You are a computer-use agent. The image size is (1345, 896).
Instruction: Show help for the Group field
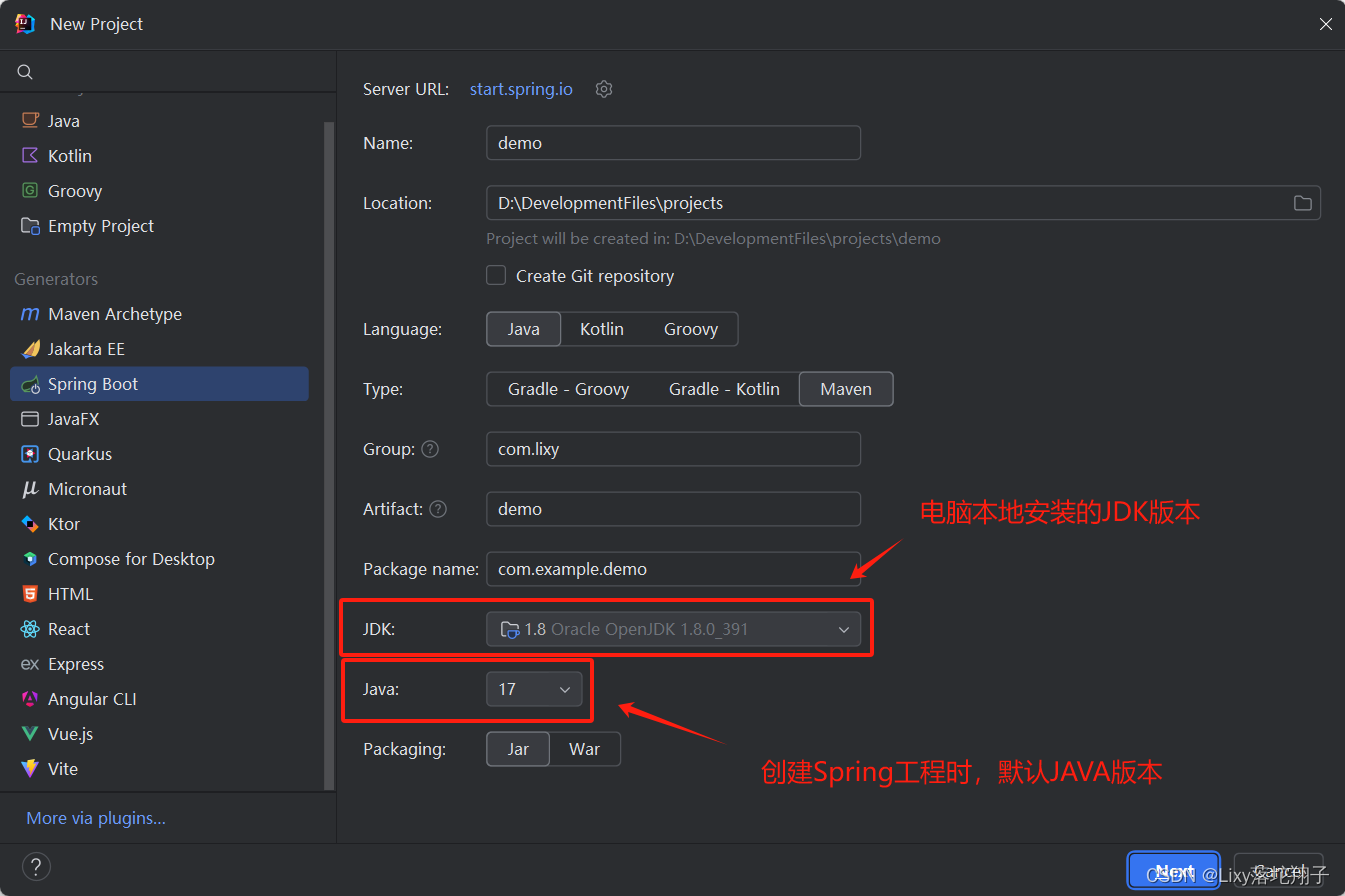coord(430,449)
